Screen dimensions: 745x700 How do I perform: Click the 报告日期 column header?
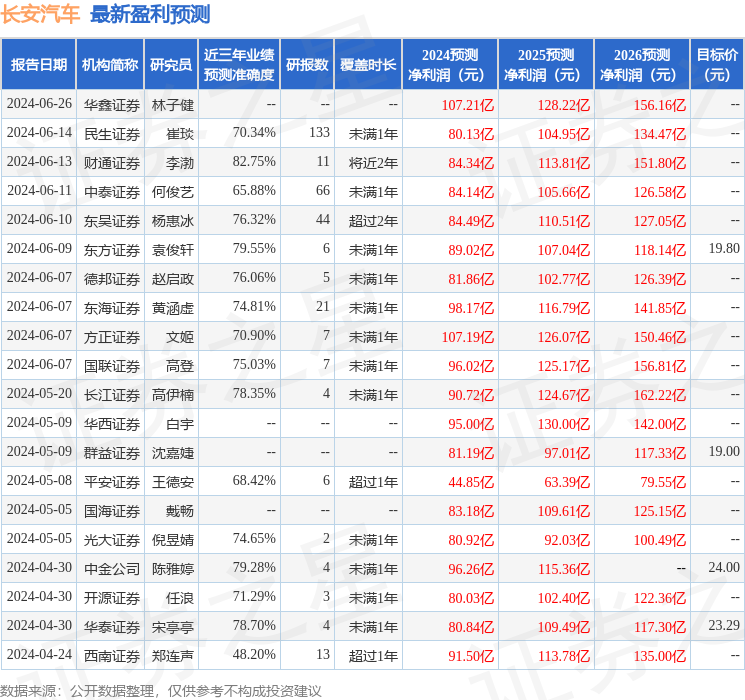click(x=38, y=65)
